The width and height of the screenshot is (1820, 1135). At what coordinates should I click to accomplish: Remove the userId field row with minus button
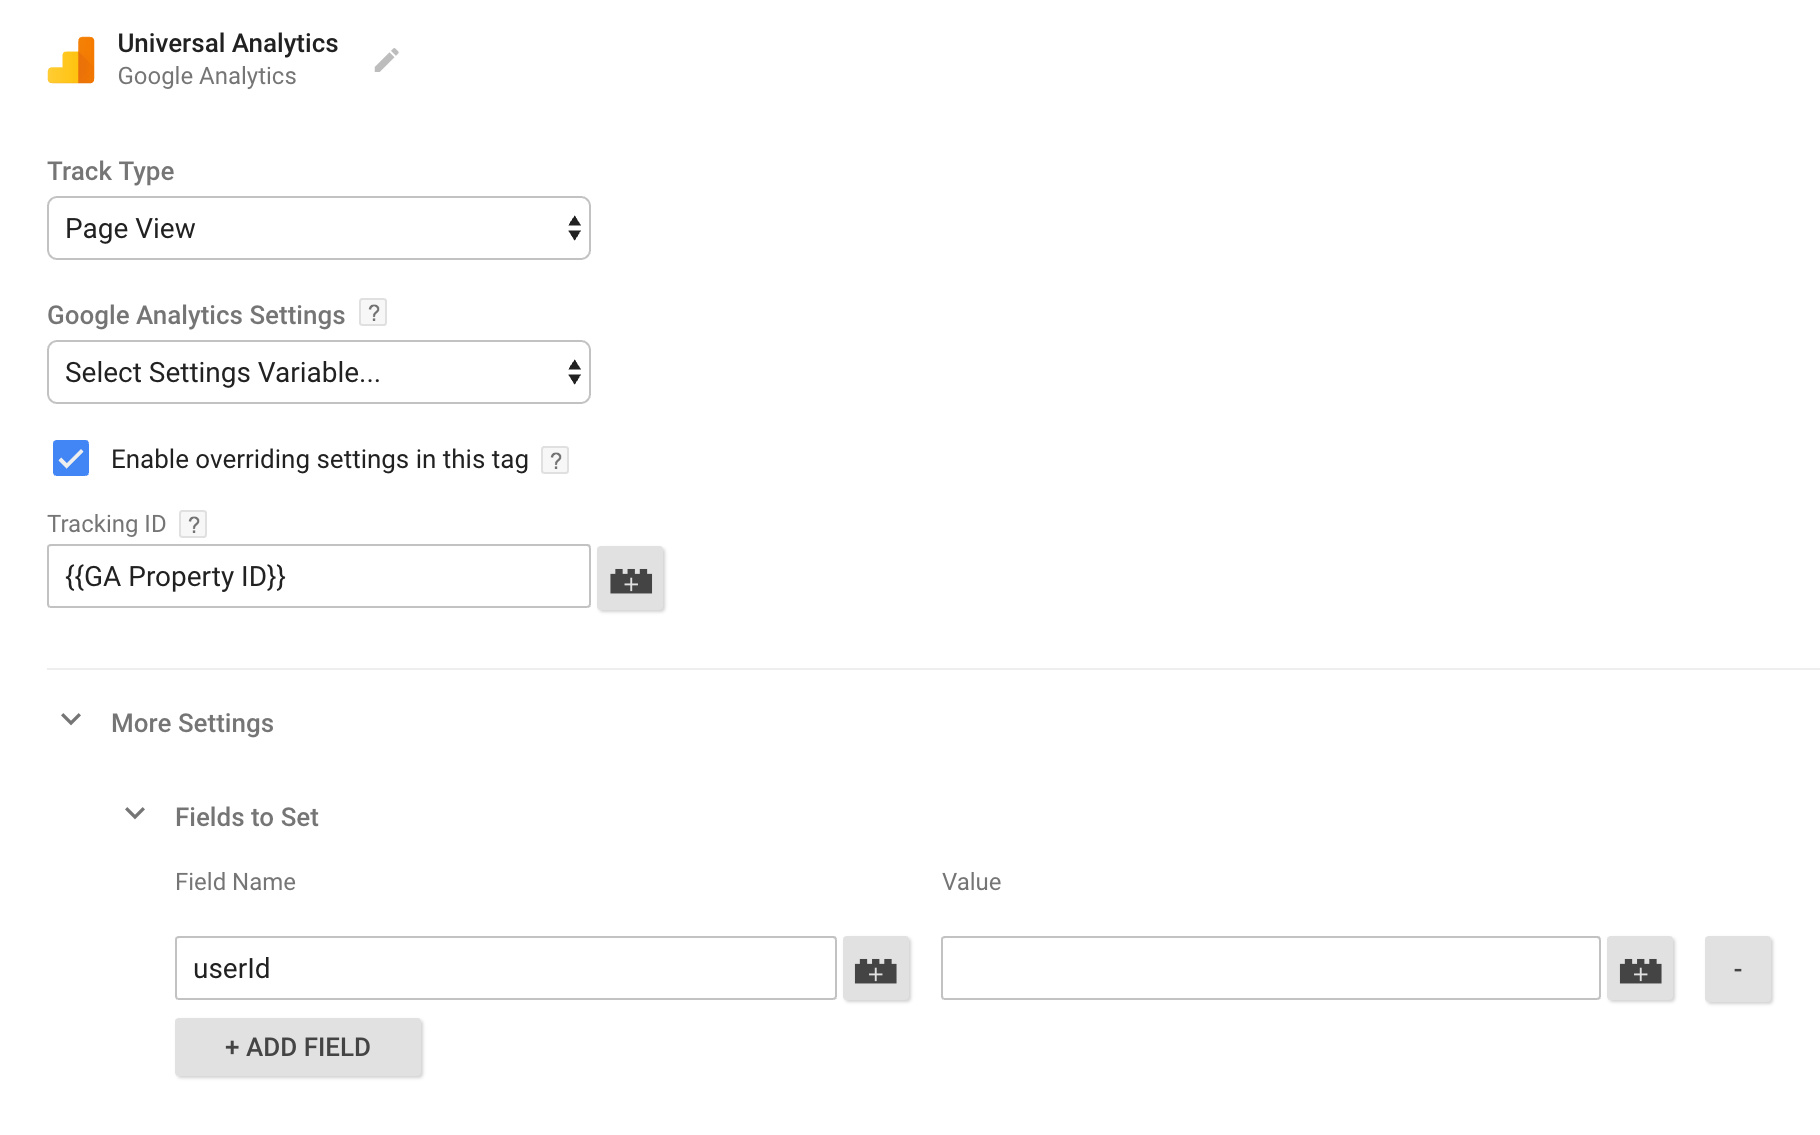[x=1738, y=968]
